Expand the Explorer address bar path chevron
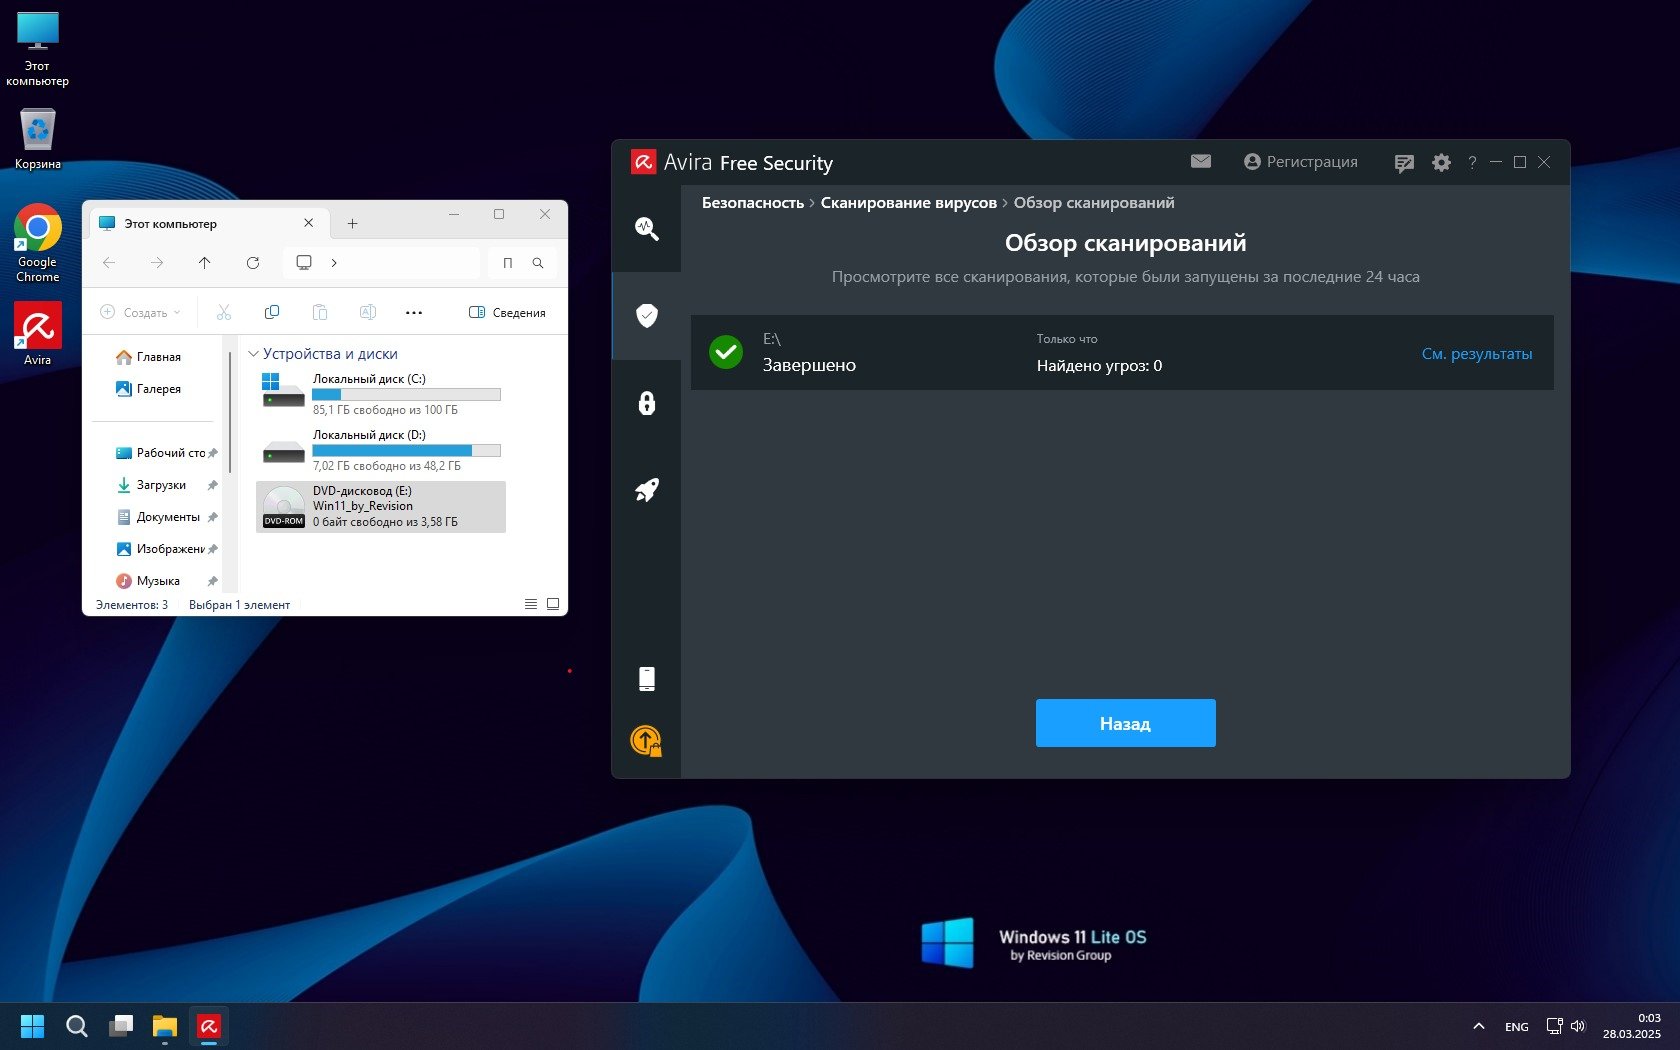 point(334,263)
